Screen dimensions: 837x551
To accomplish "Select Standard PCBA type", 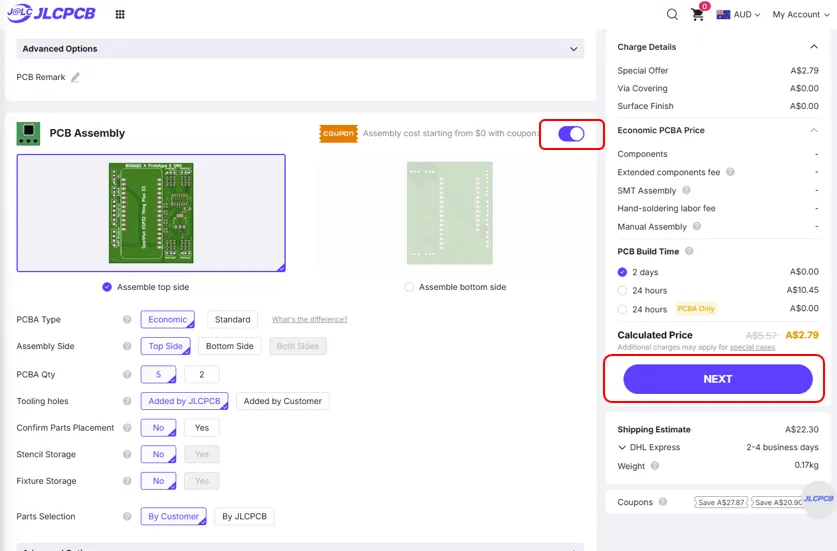I will tap(233, 319).
